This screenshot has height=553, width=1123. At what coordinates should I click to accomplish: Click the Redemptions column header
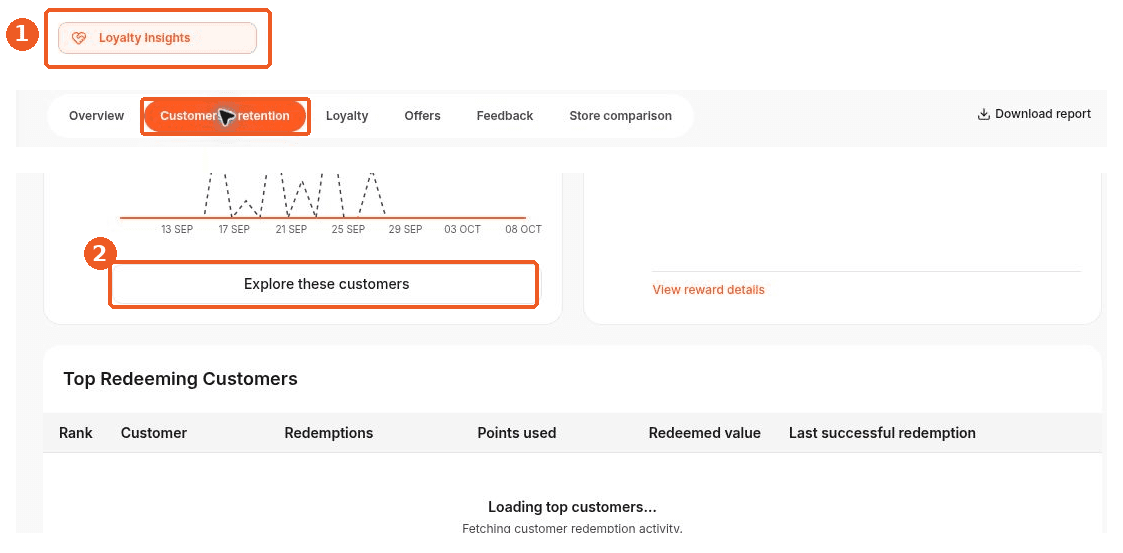[329, 433]
